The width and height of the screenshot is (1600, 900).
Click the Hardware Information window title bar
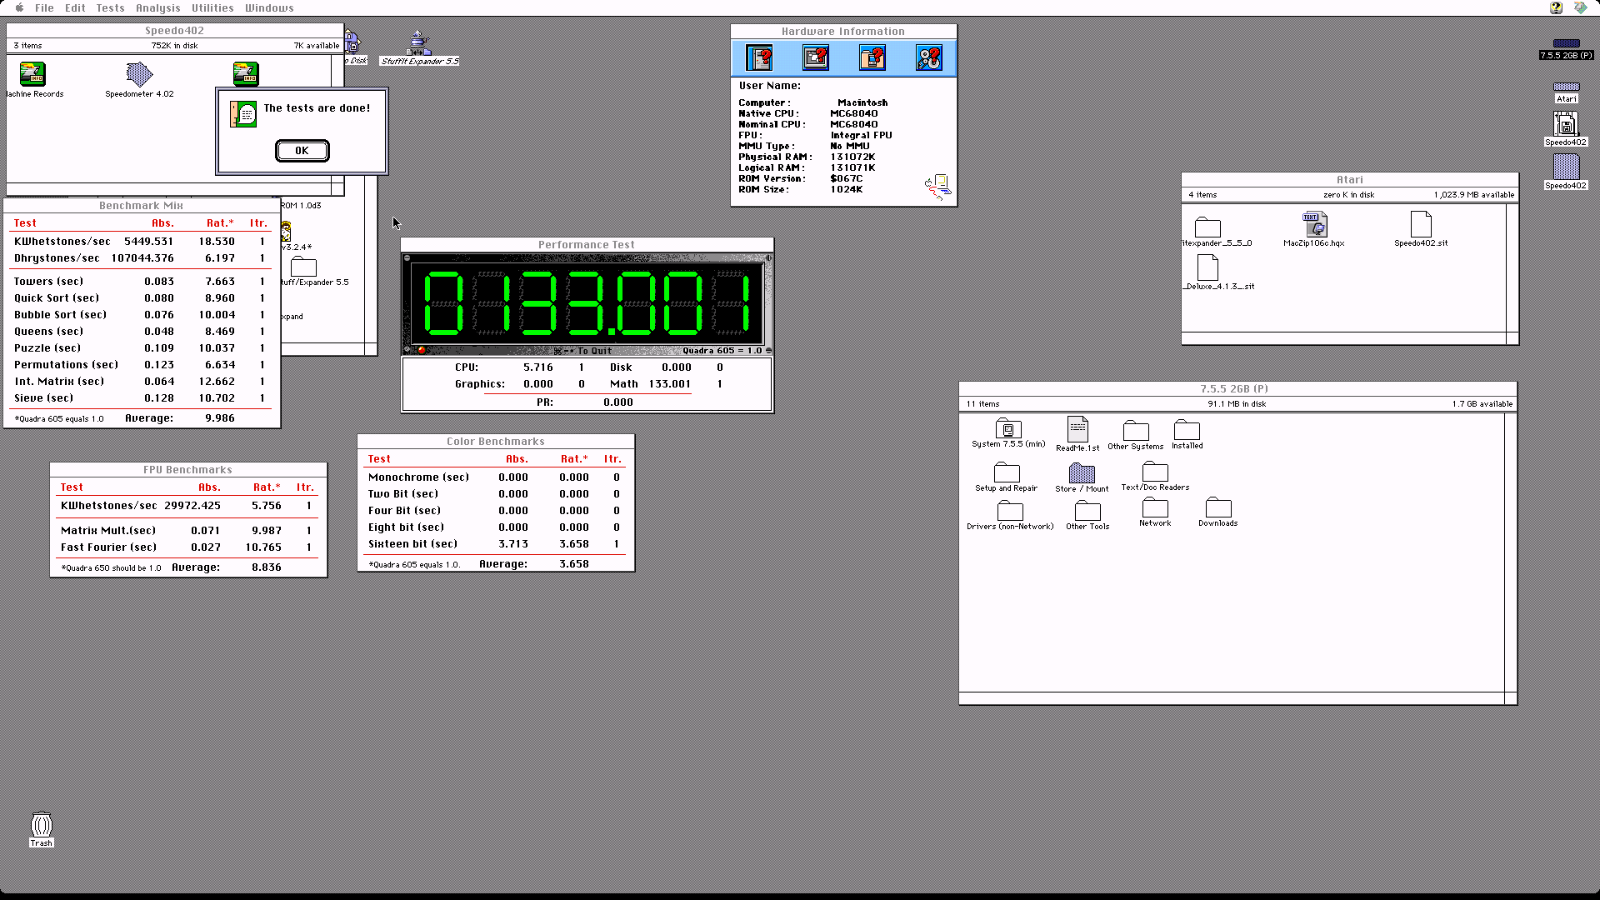pos(843,31)
